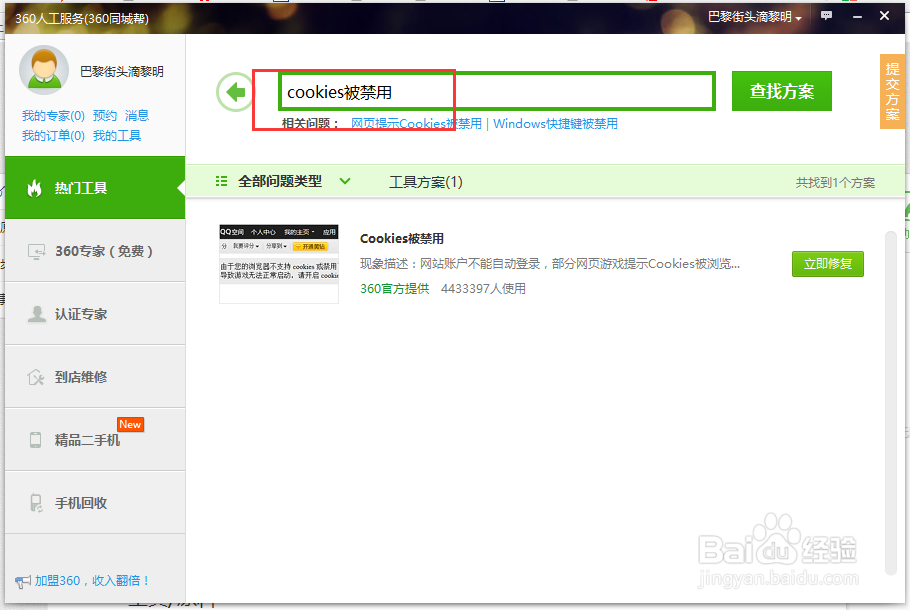Open the 认证专家 sidebar item
The image size is (910, 610).
(95, 314)
